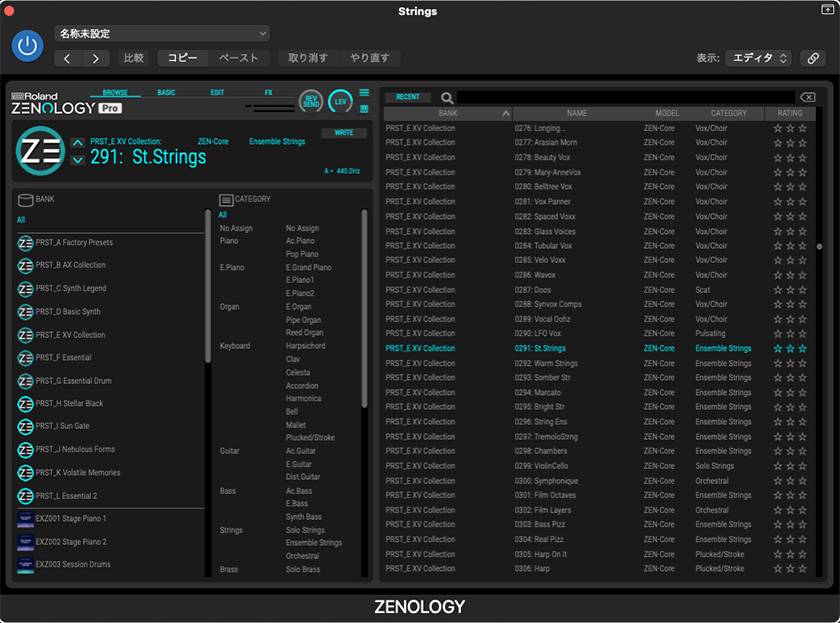Go to next preset with right arrow
Viewport: 840px width, 623px height.
(x=95, y=58)
